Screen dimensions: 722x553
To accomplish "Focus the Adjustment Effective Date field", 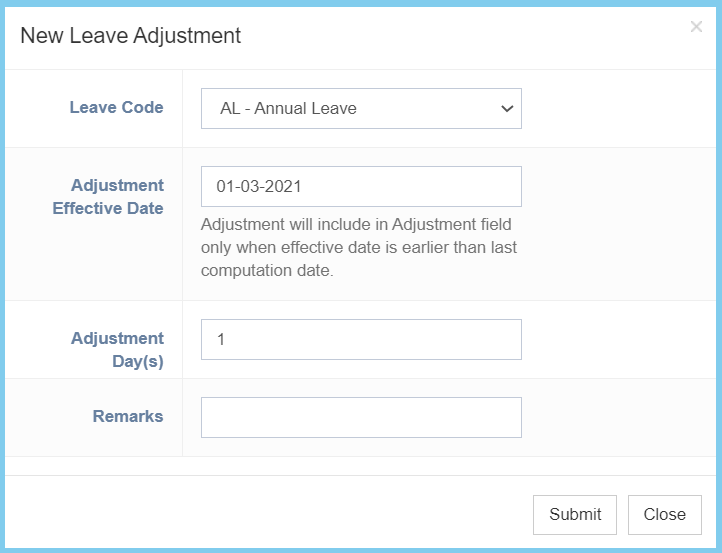I will point(361,186).
